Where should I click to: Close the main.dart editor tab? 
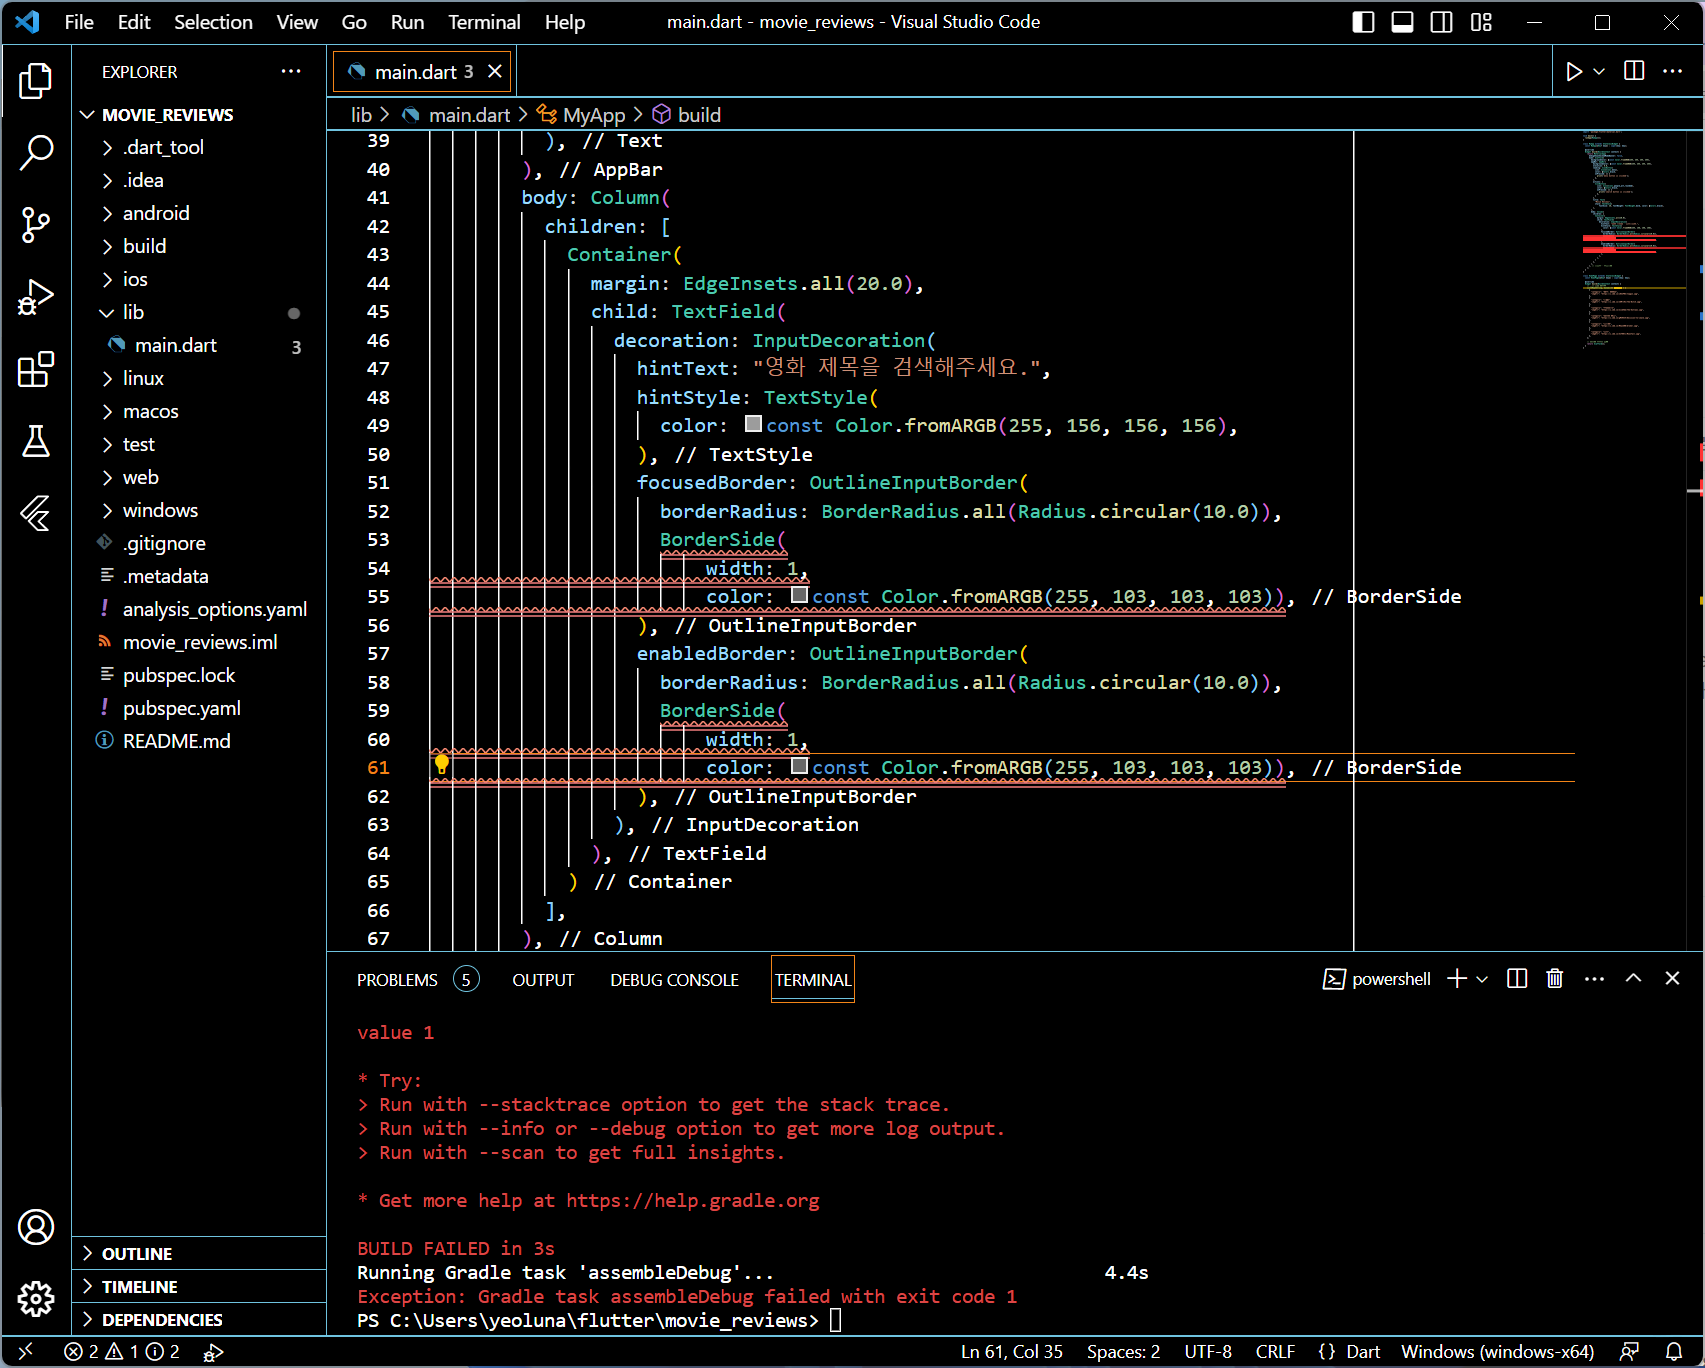click(x=494, y=71)
